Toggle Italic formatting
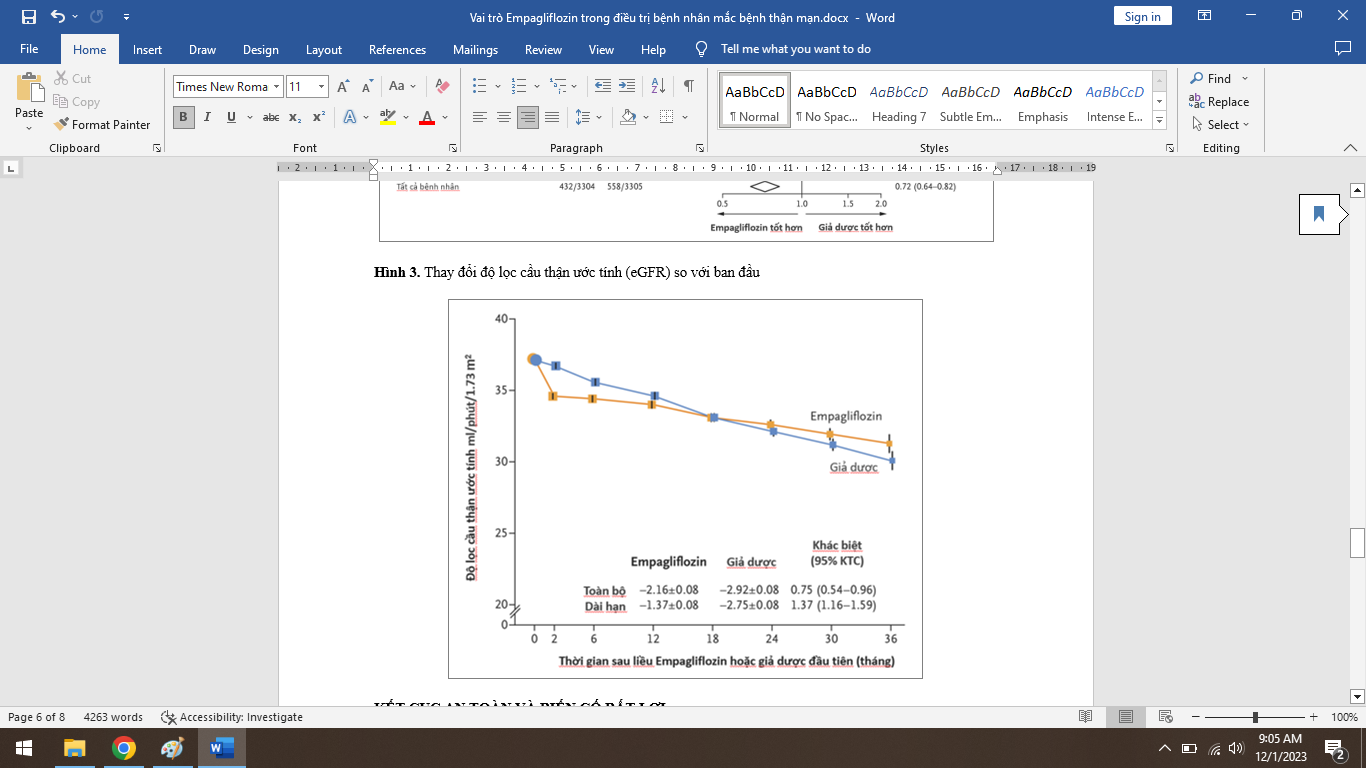 (x=207, y=117)
